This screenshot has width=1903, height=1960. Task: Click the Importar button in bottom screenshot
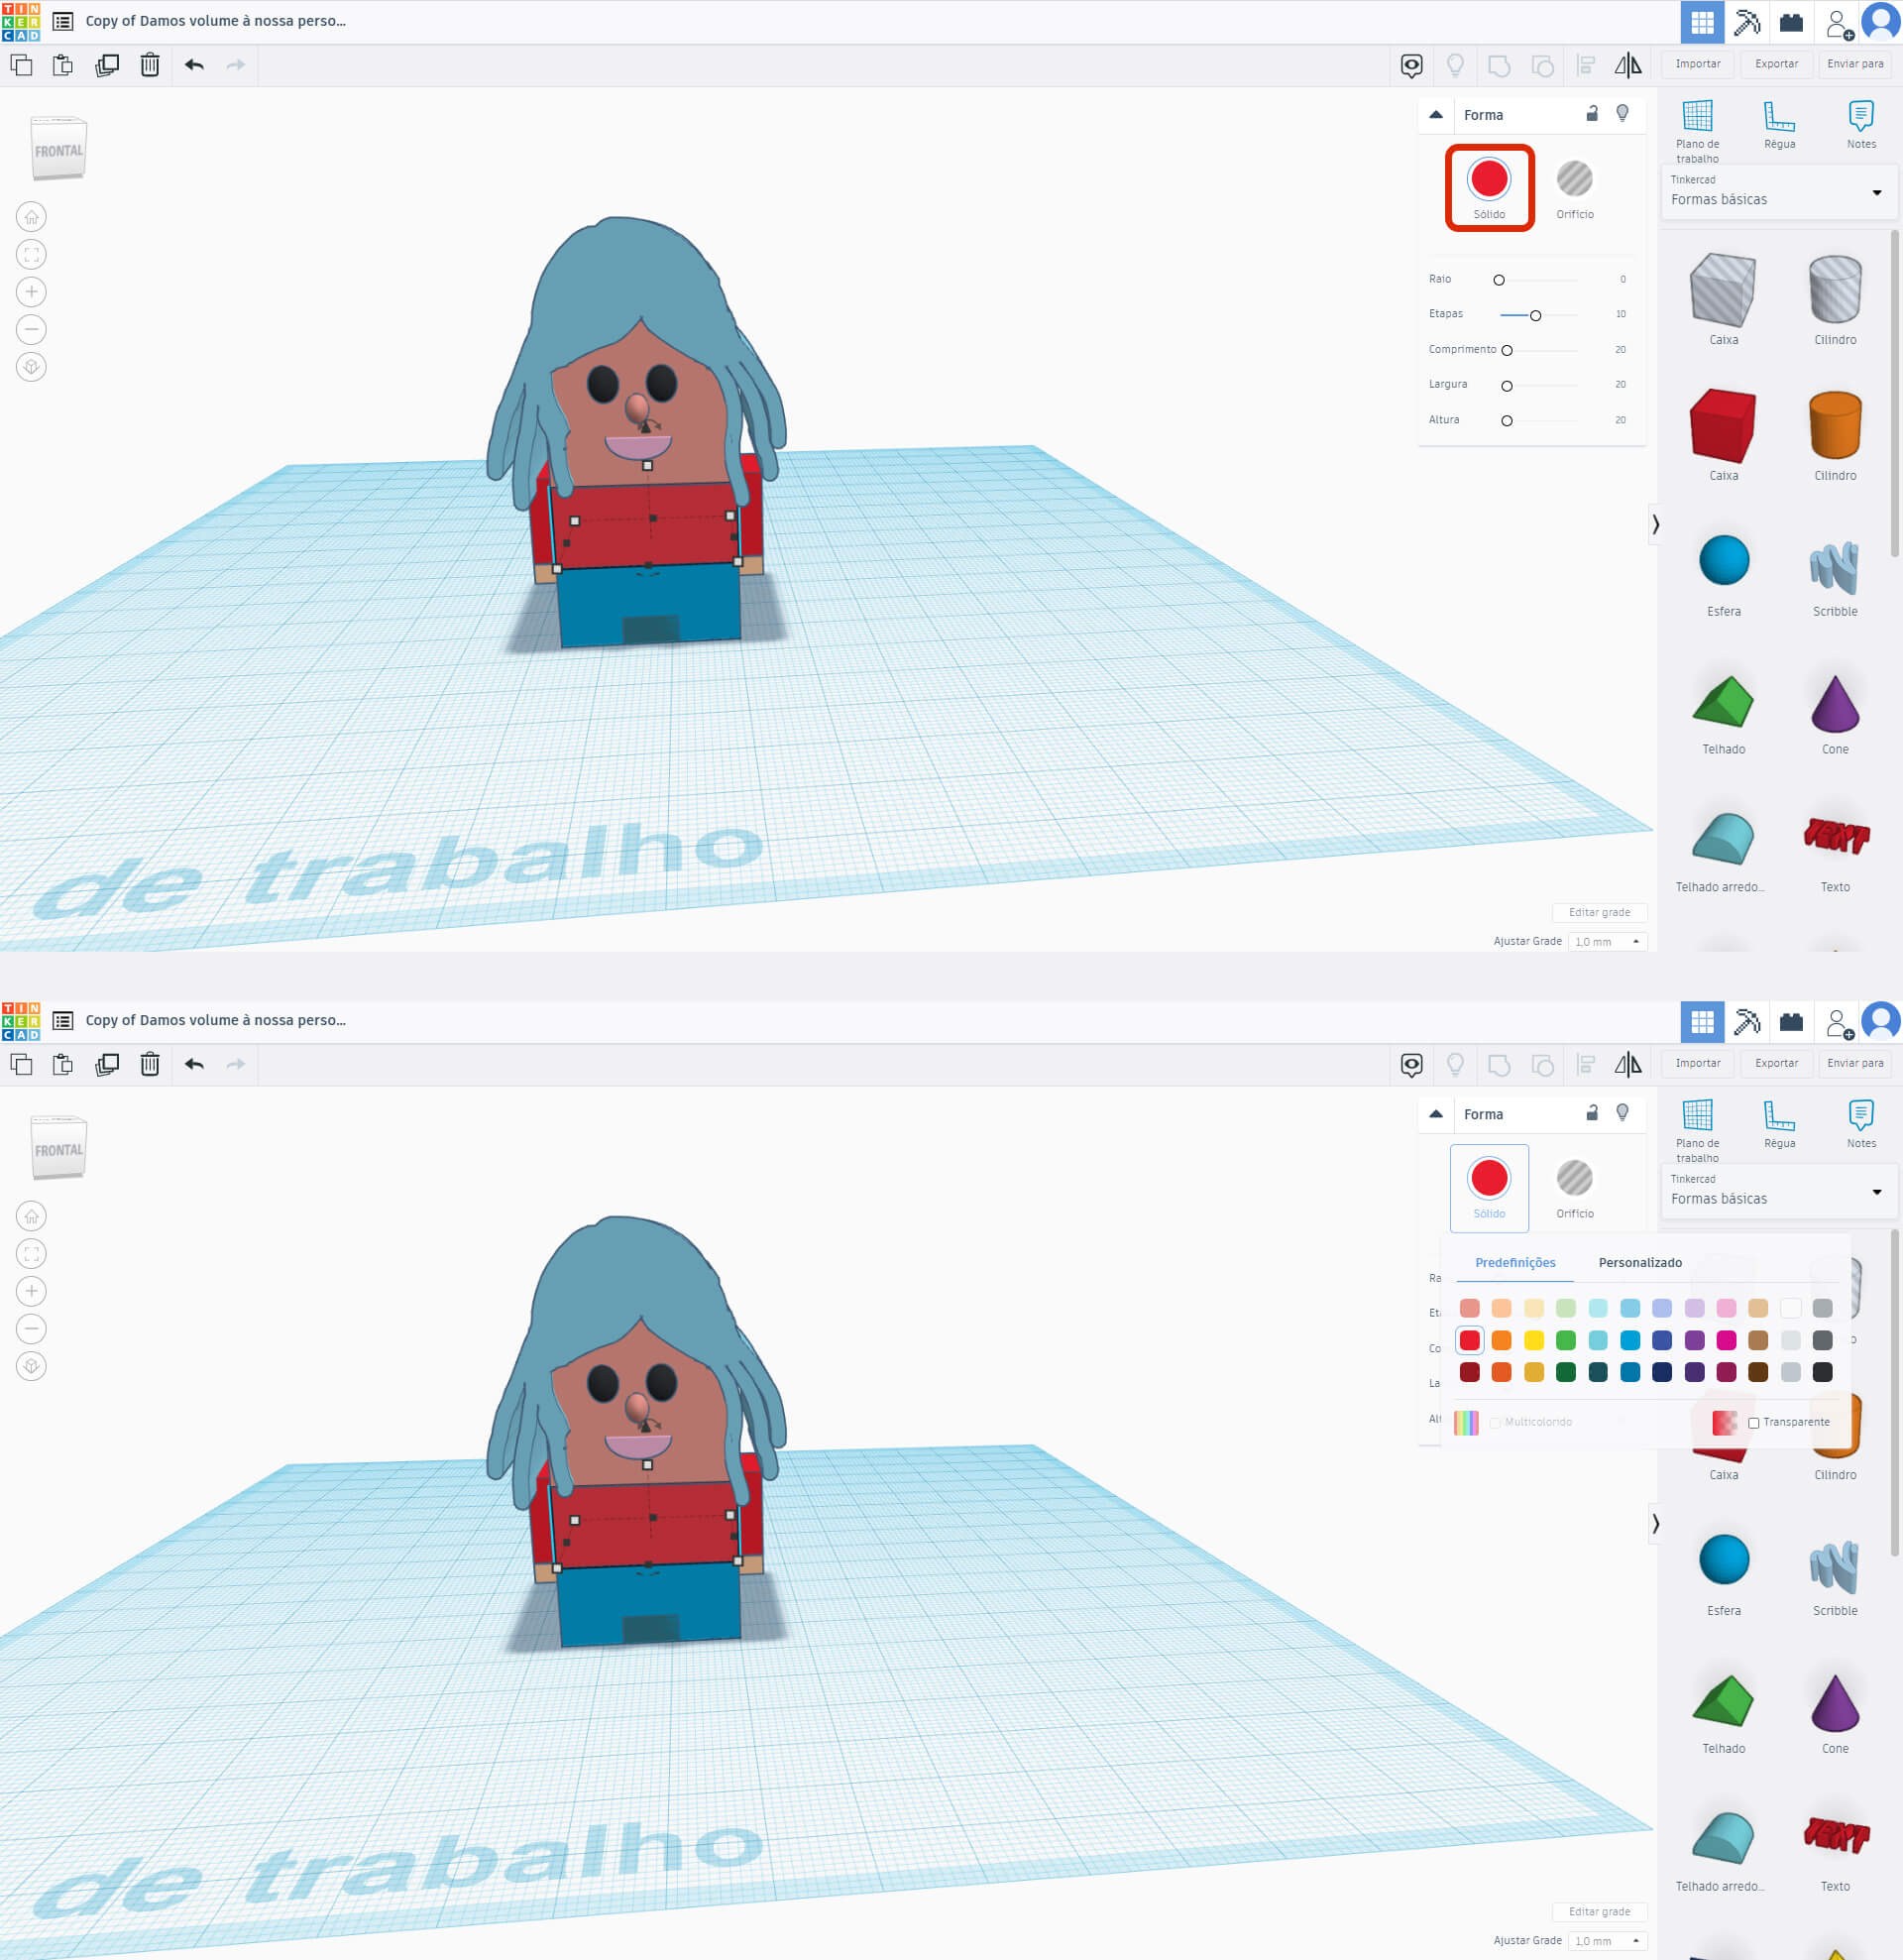[x=1698, y=1063]
